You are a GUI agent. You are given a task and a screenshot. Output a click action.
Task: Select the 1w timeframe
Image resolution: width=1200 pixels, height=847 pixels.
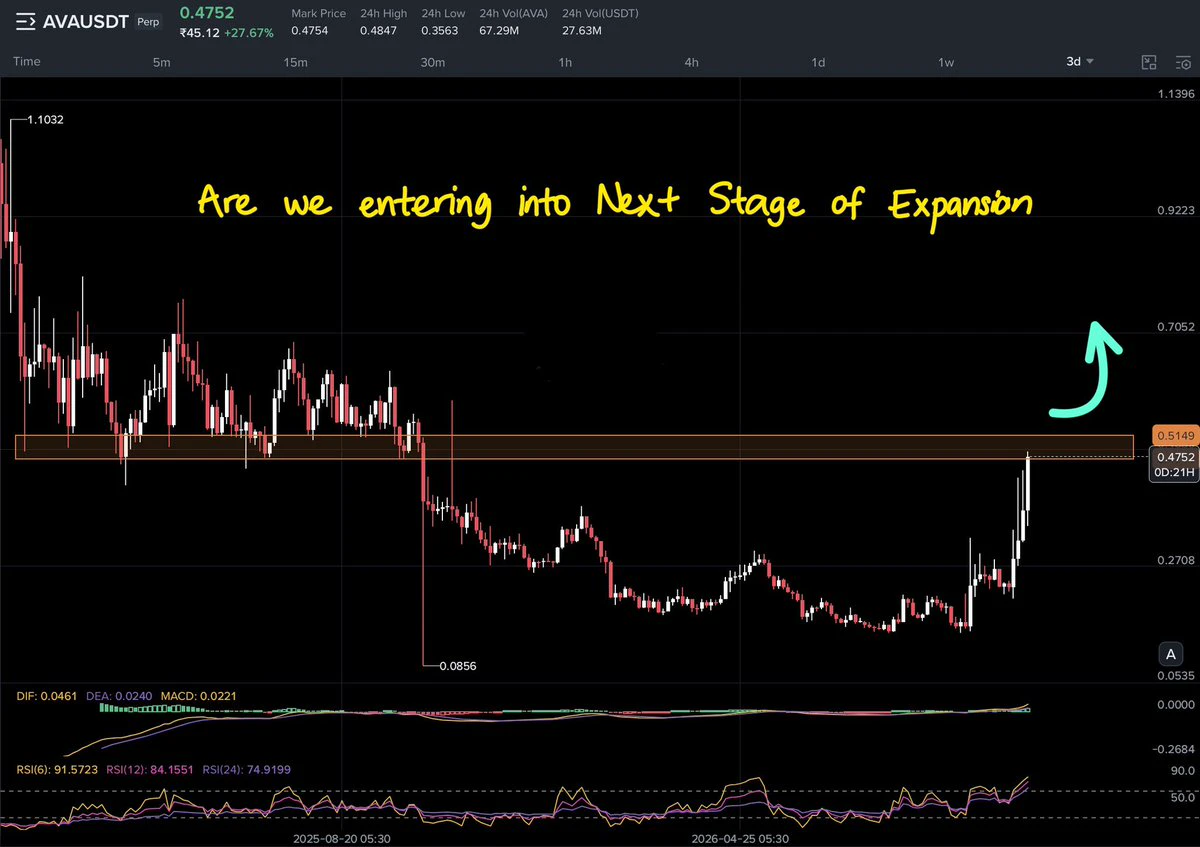point(946,62)
